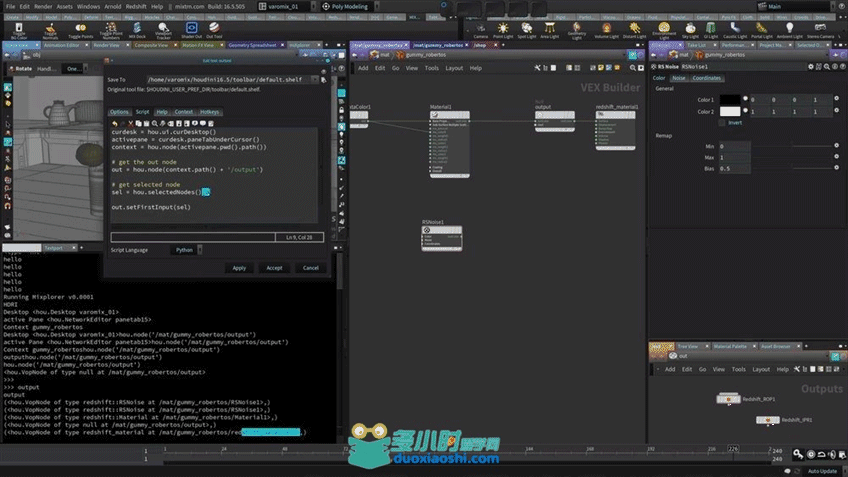This screenshot has height=477, width=848.
Task: Open the Redshift menu in the main menu bar
Action: coord(136,6)
